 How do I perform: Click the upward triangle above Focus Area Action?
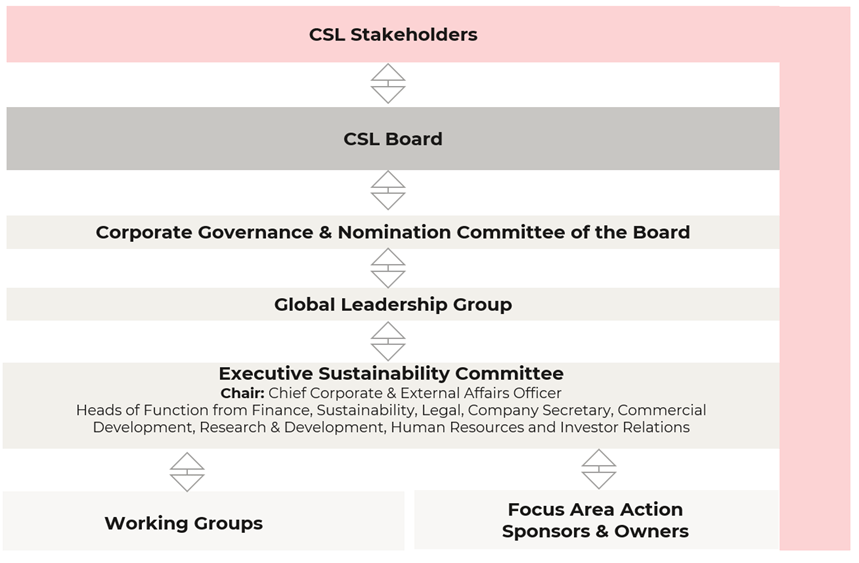[x=599, y=459]
